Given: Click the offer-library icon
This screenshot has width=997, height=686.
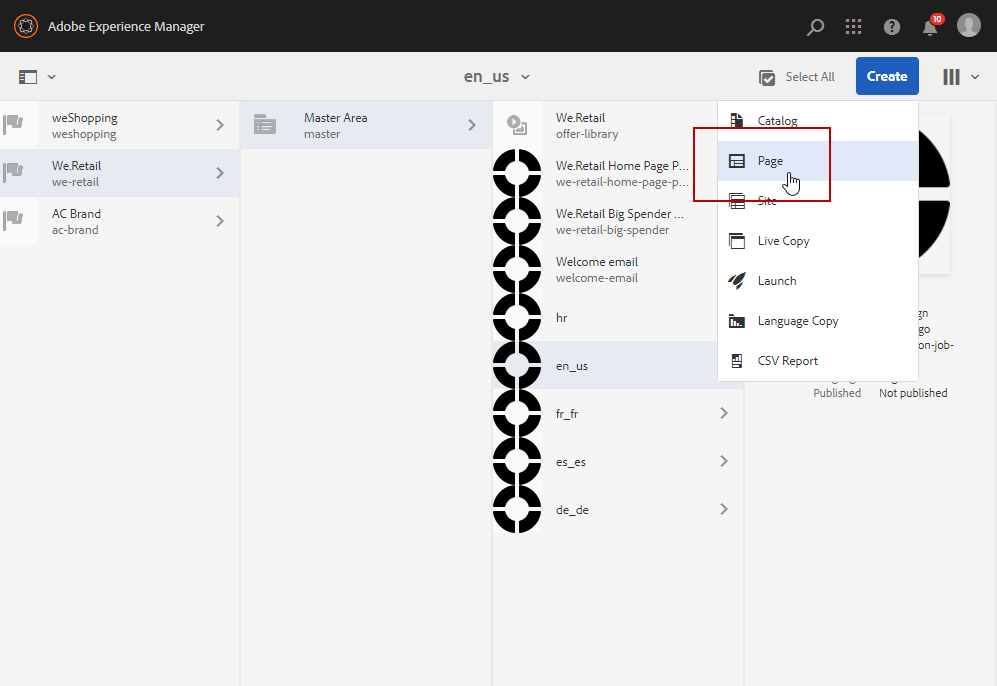Looking at the screenshot, I should point(517,125).
